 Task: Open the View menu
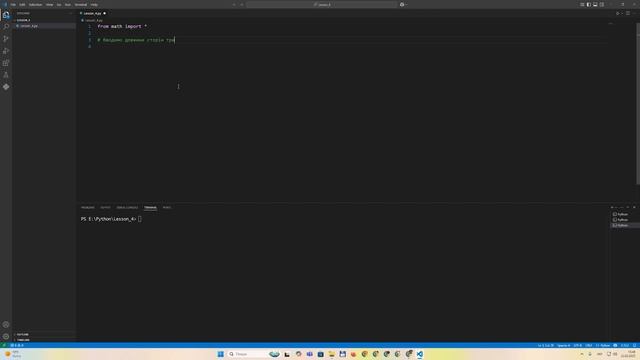[x=49, y=4]
